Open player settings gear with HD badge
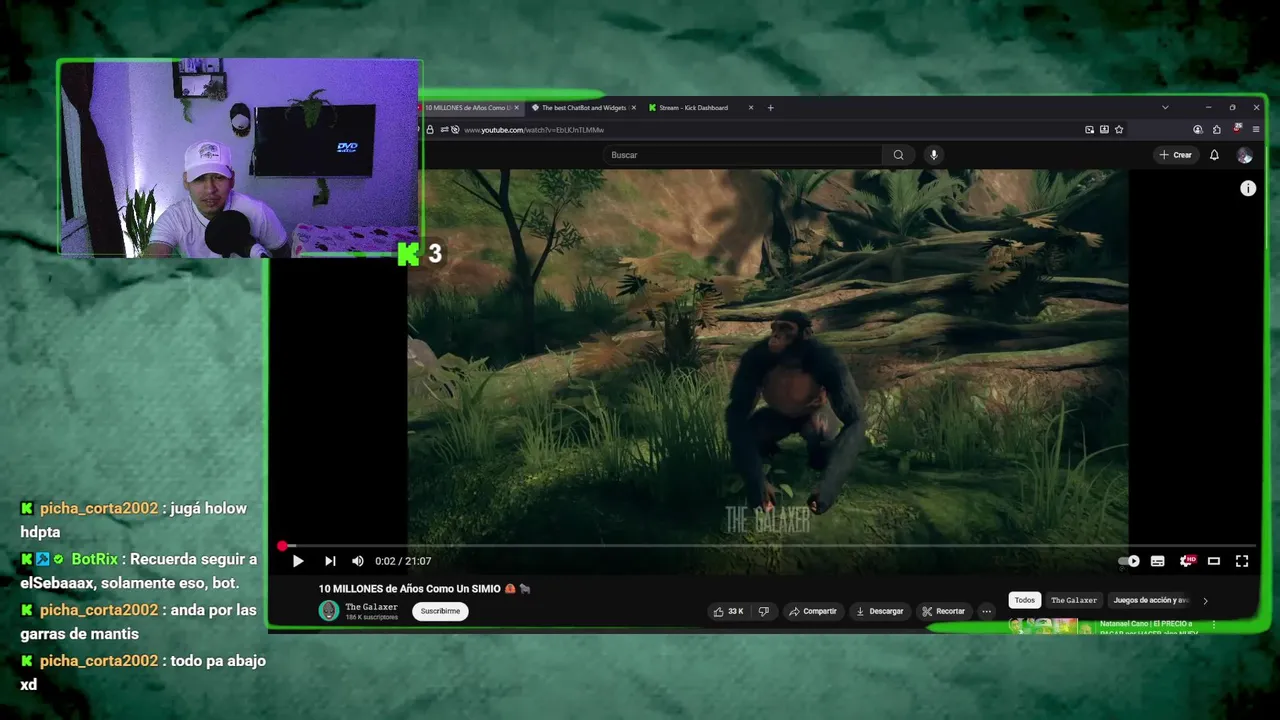The image size is (1280, 720). (x=1187, y=561)
